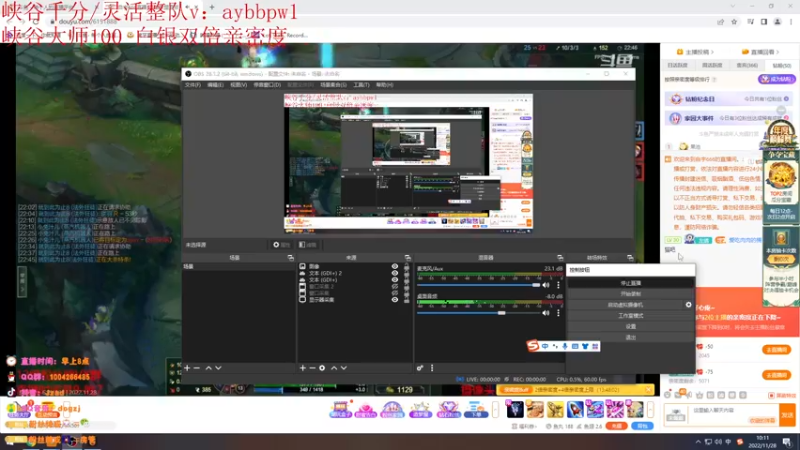Open the 麦克风/Aux three-dot options menu
Screen dimensions: 800x450
(x=558, y=285)
